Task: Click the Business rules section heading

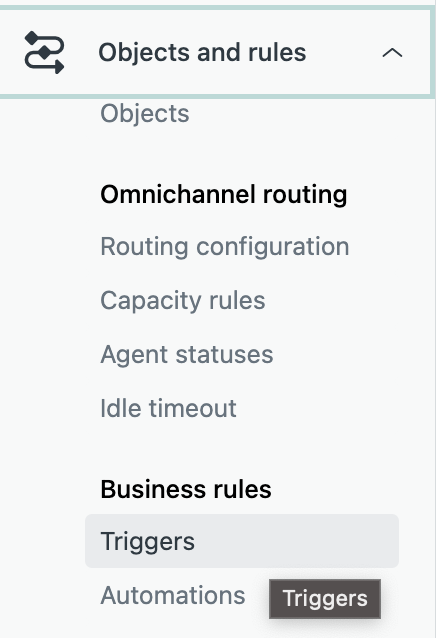Action: pyautogui.click(x=186, y=489)
